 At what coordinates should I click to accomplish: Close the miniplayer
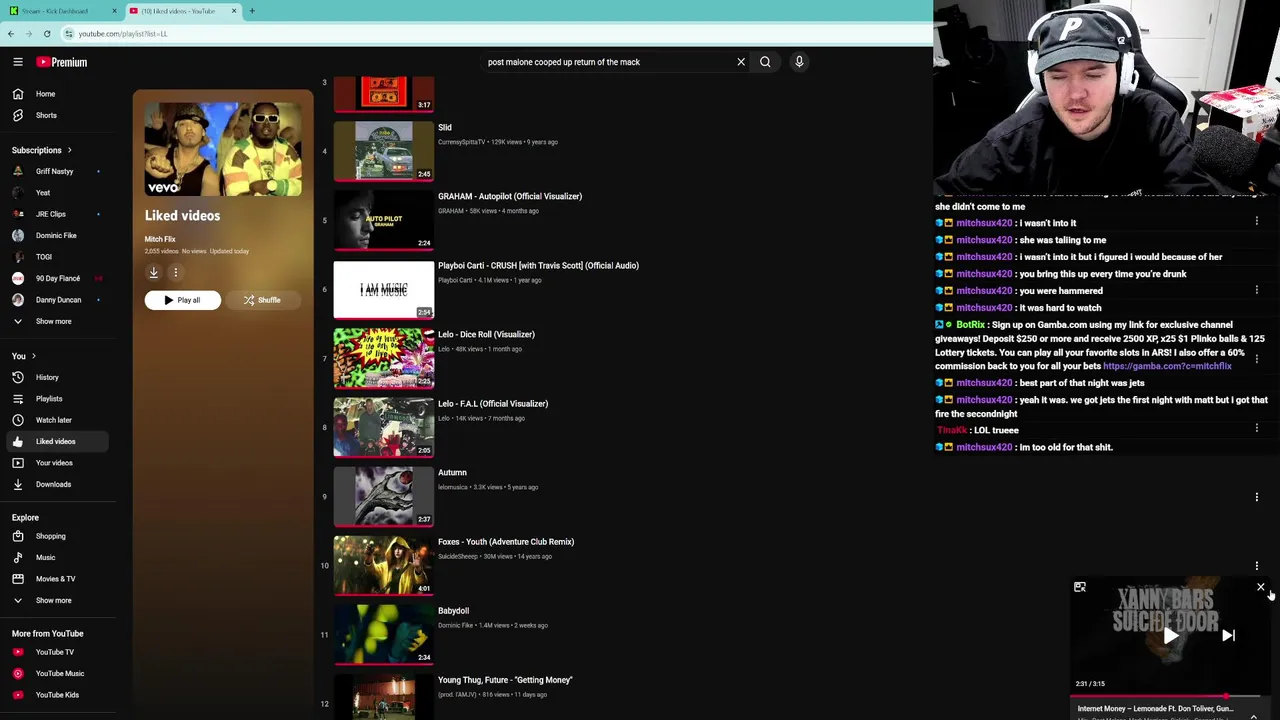(x=1260, y=587)
